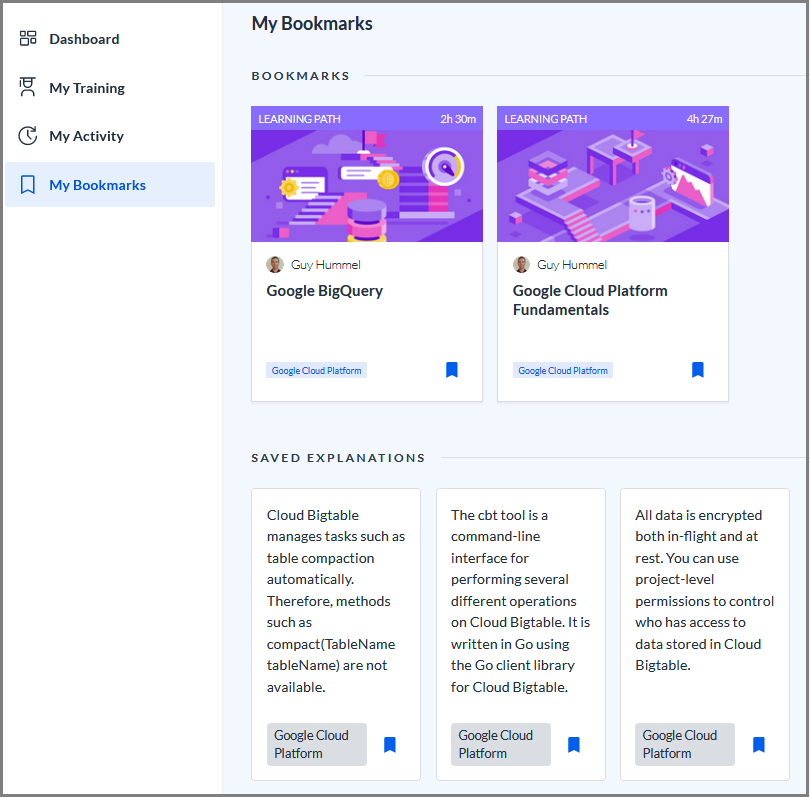
Task: Click the Dashboard grid icon in sidebar
Action: pyautogui.click(x=28, y=38)
